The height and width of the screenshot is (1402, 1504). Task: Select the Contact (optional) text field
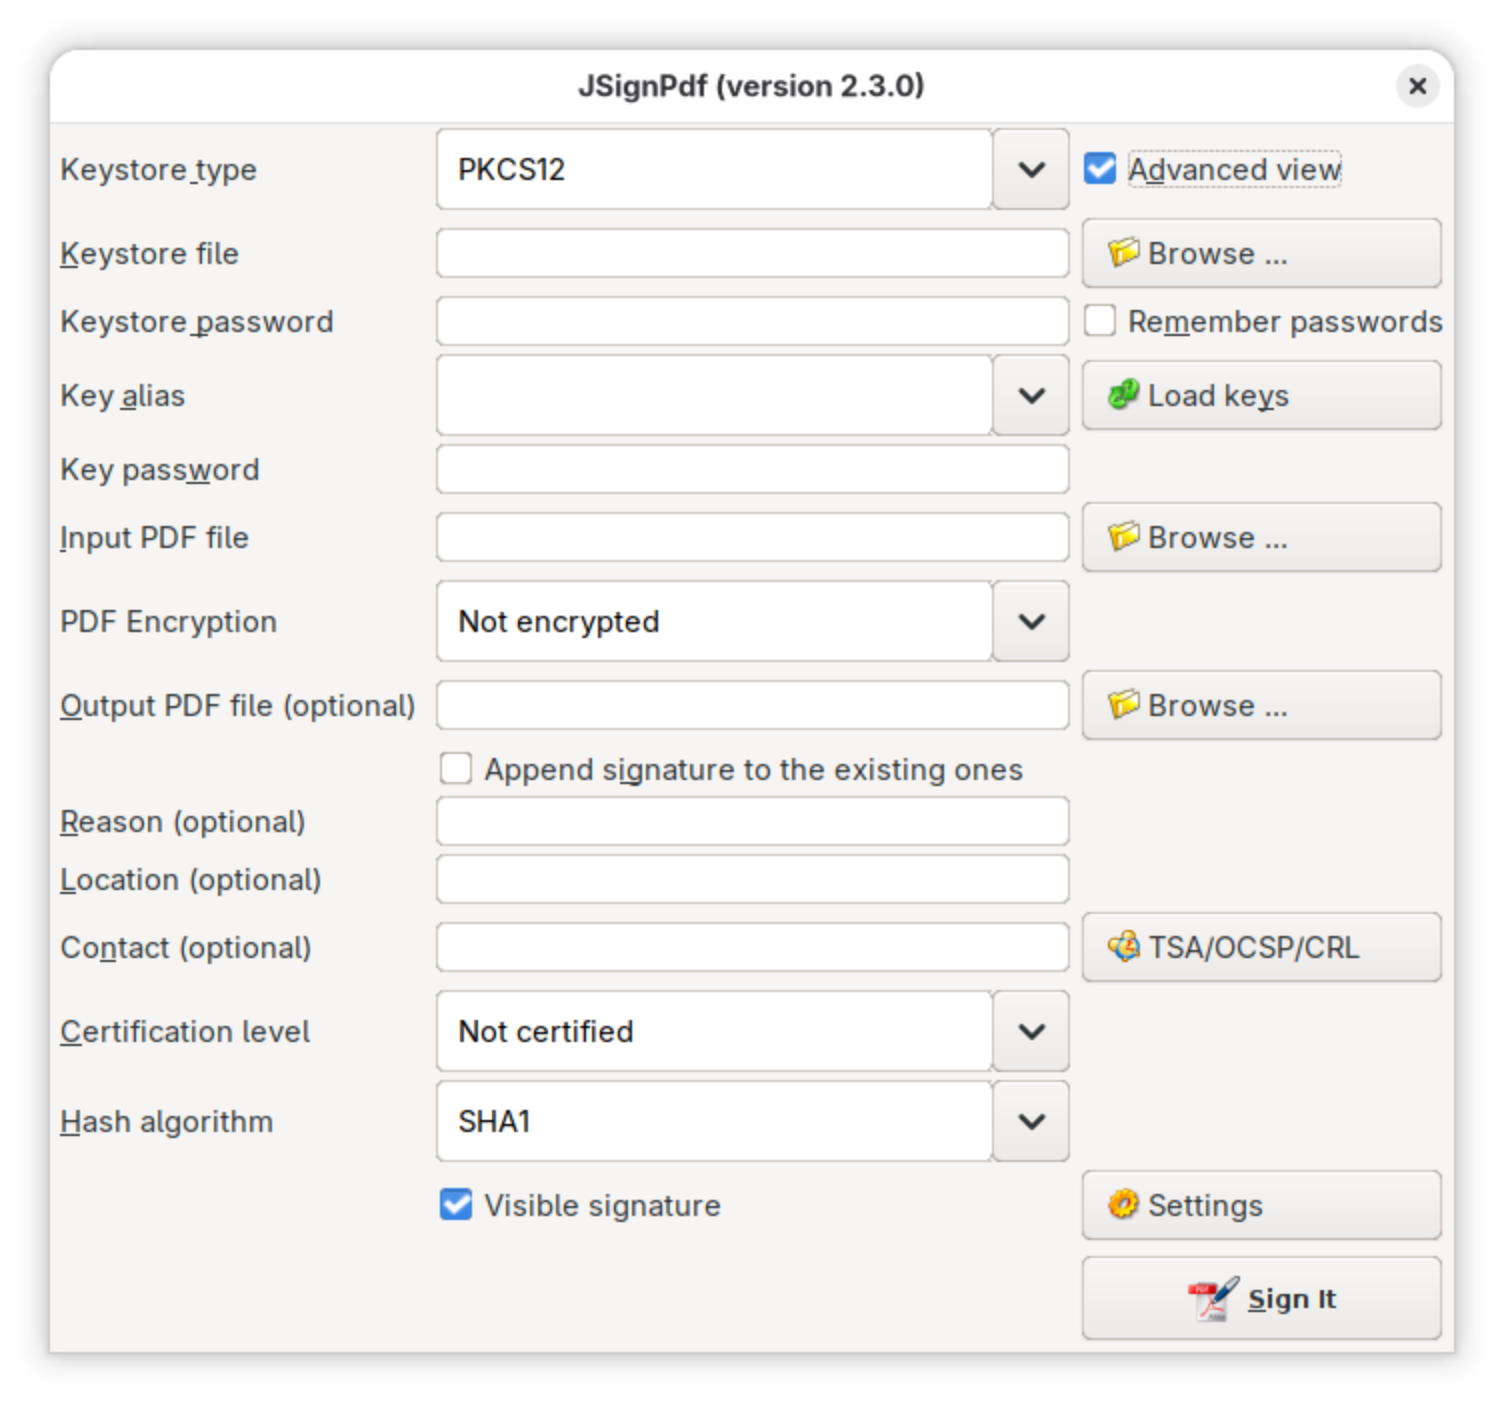point(752,947)
